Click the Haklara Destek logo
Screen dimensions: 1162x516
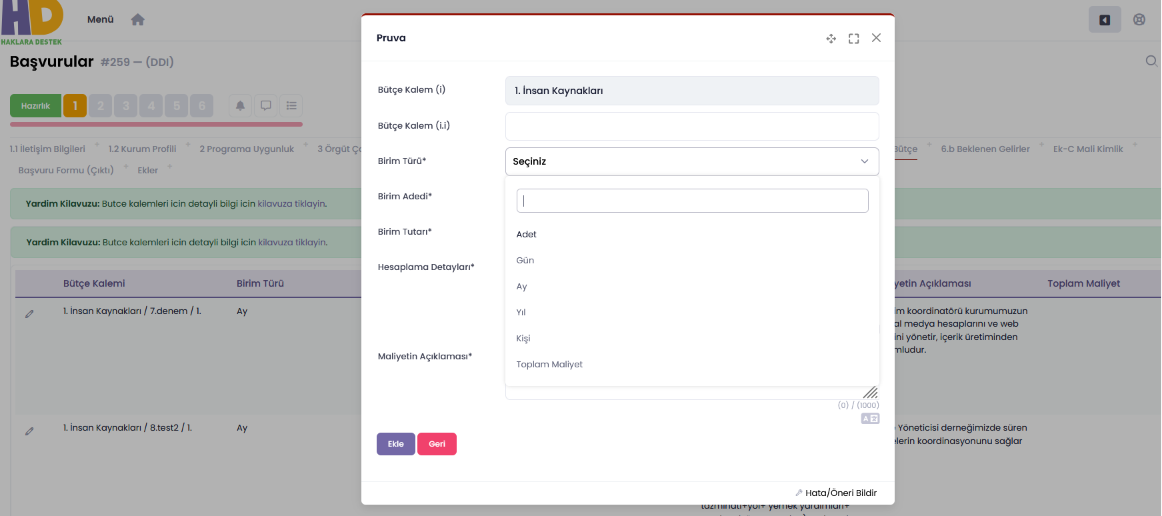[31, 23]
